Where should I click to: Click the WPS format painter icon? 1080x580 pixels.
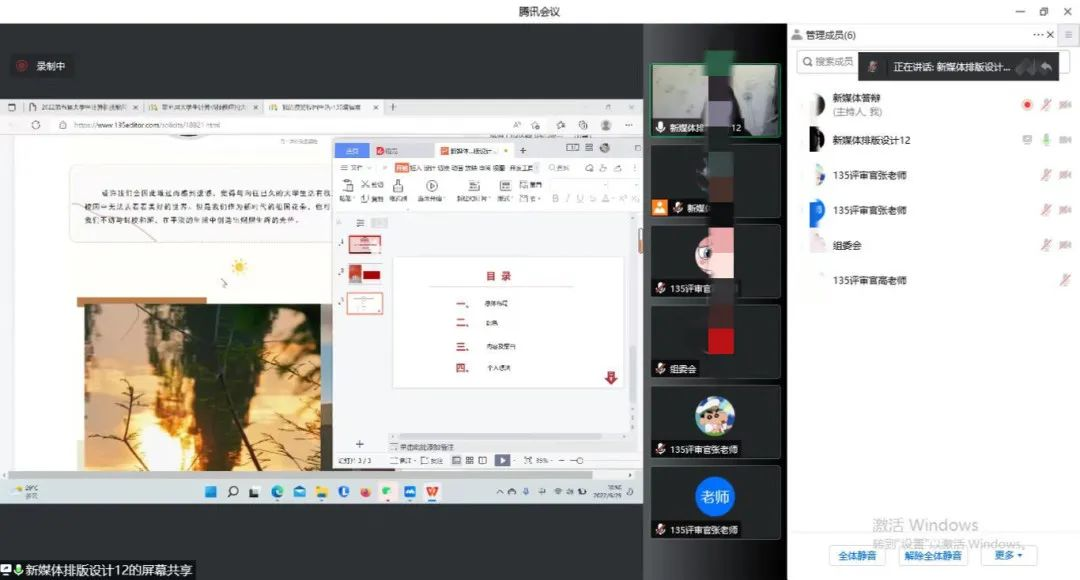[398, 185]
